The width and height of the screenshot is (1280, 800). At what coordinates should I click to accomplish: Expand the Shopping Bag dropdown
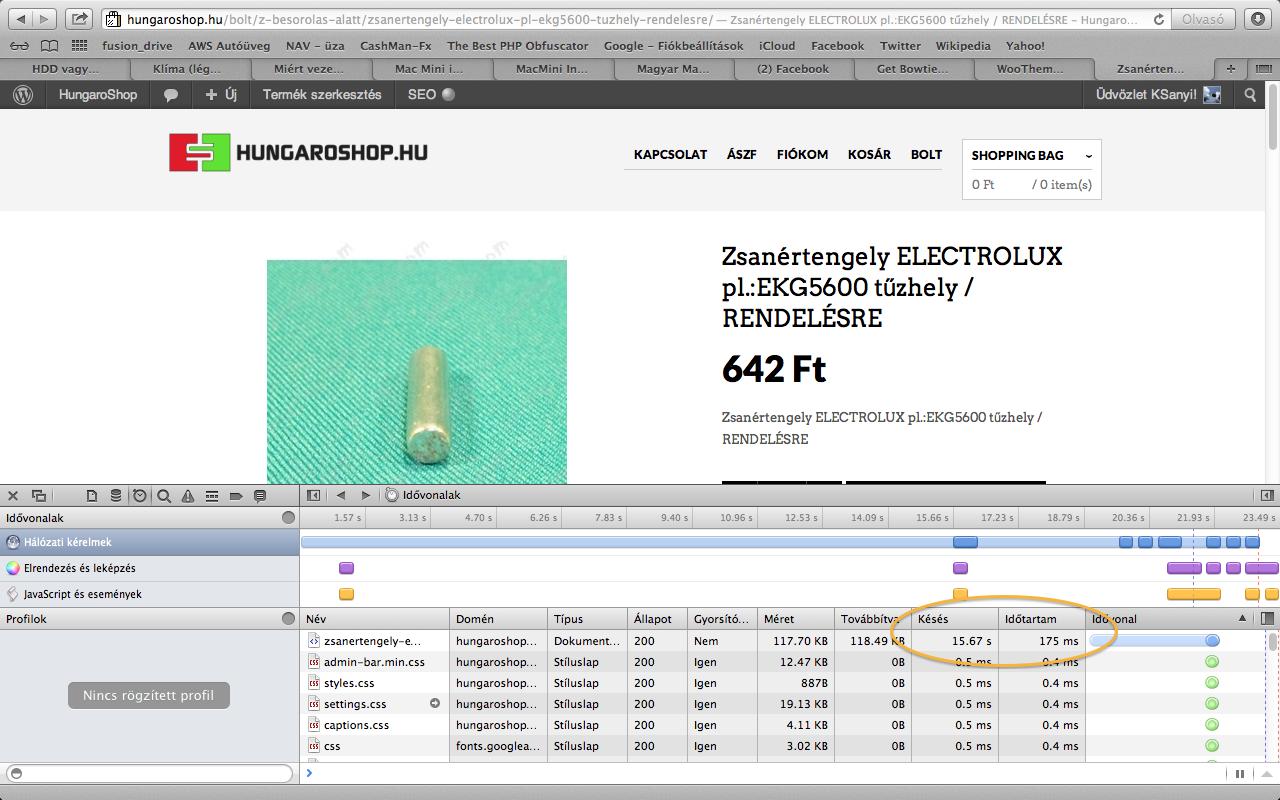[x=1089, y=156]
